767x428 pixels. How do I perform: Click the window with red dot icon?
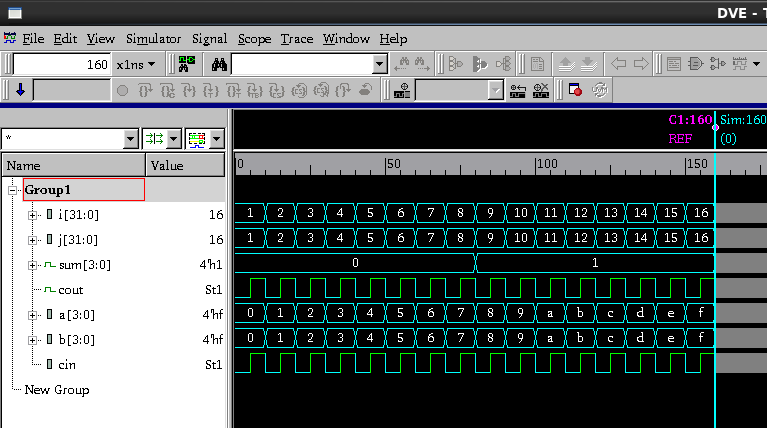pos(575,90)
